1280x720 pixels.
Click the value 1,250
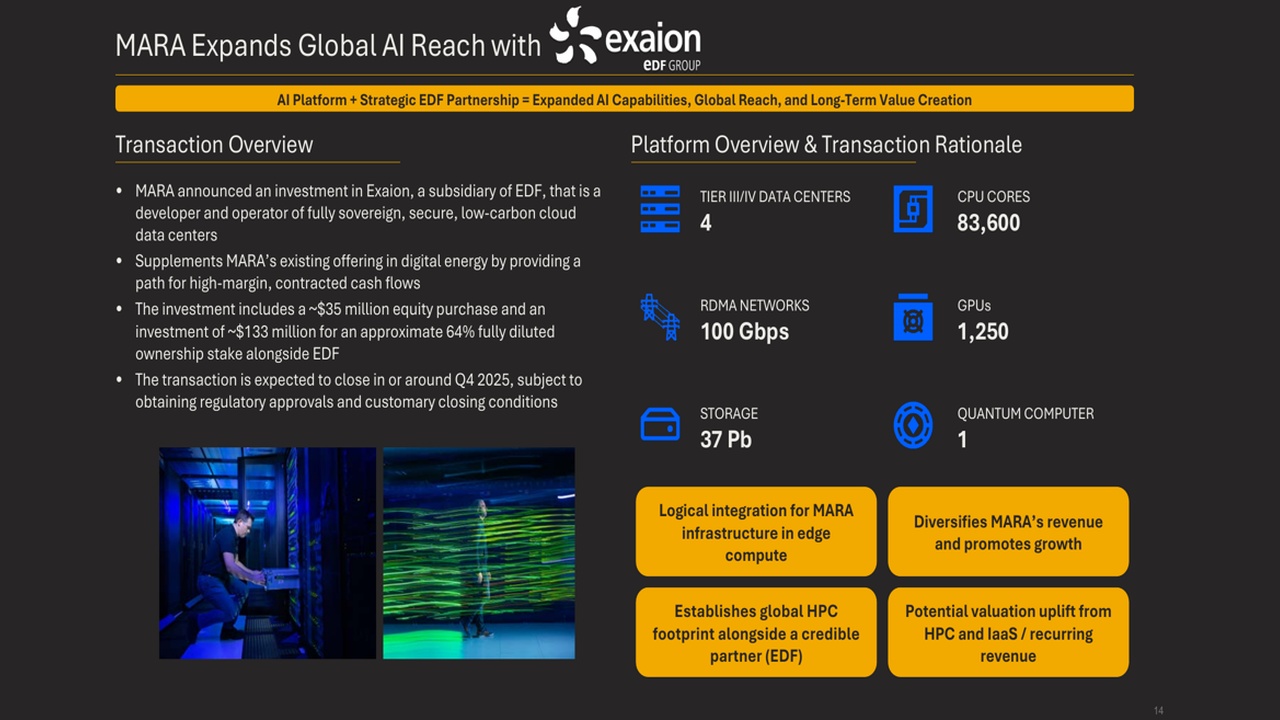point(982,331)
